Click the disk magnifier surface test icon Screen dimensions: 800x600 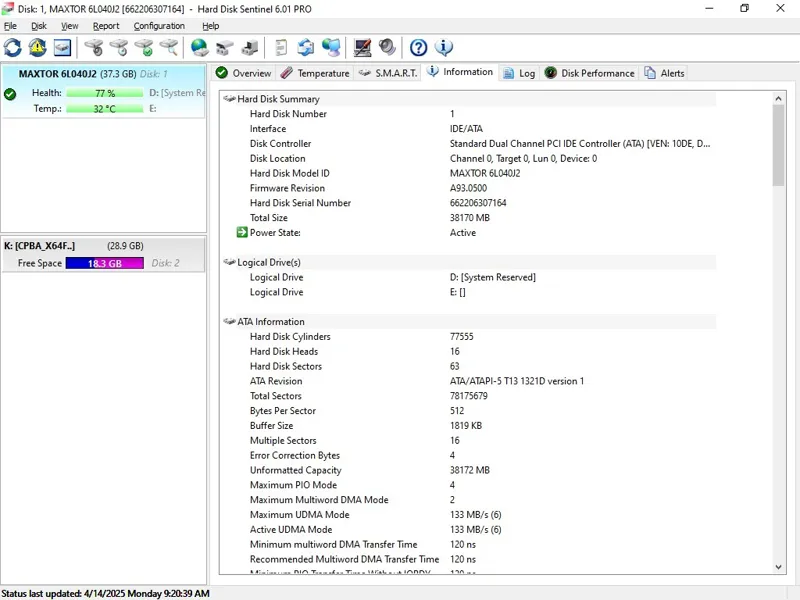(x=169, y=48)
